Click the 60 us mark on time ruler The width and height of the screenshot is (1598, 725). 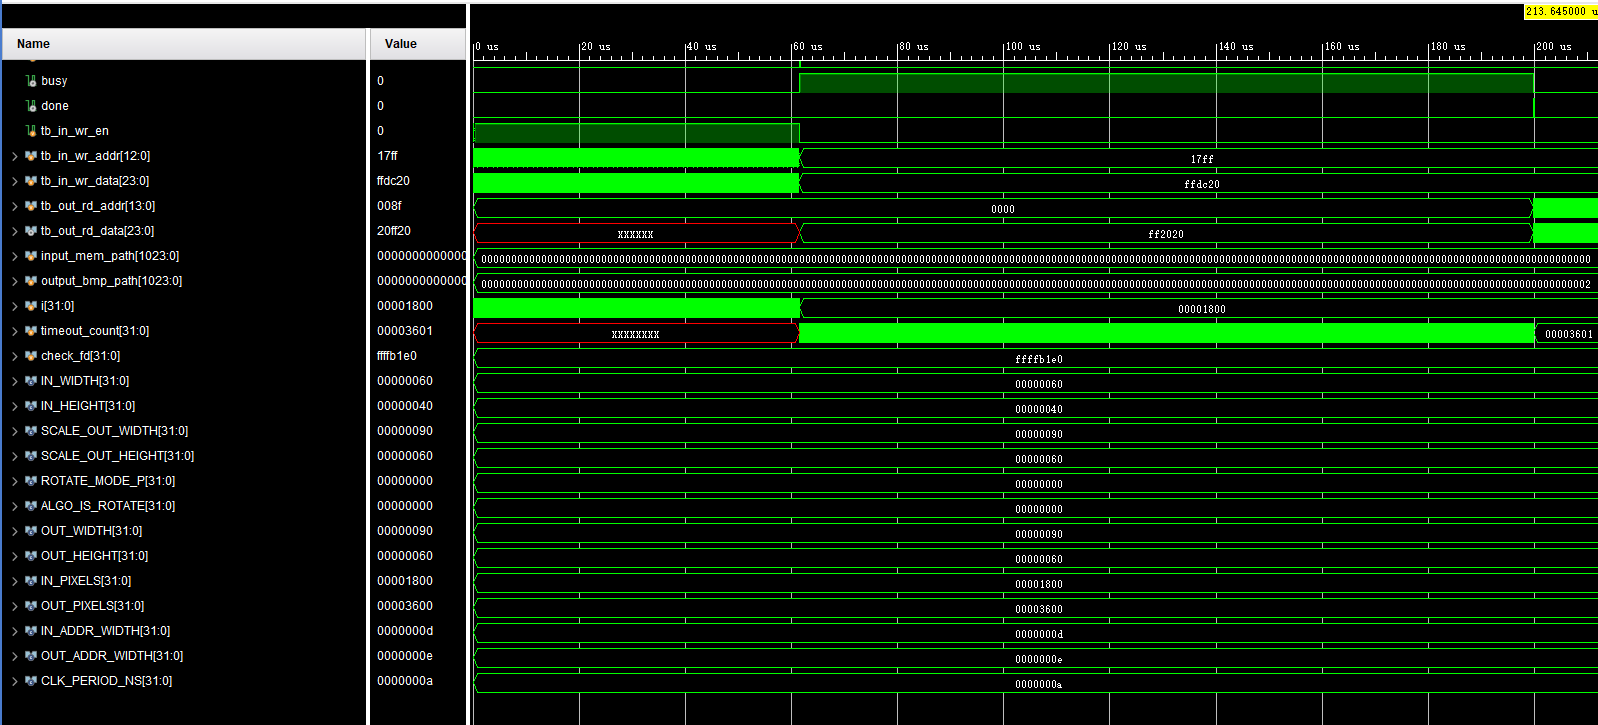(809, 47)
